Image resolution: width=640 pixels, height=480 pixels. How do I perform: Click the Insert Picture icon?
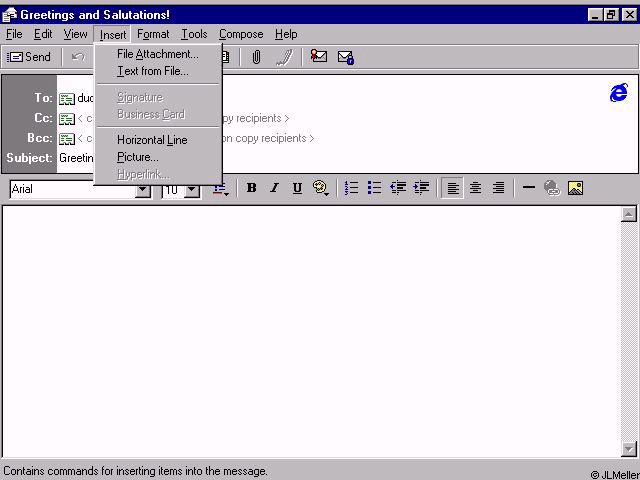[x=575, y=188]
